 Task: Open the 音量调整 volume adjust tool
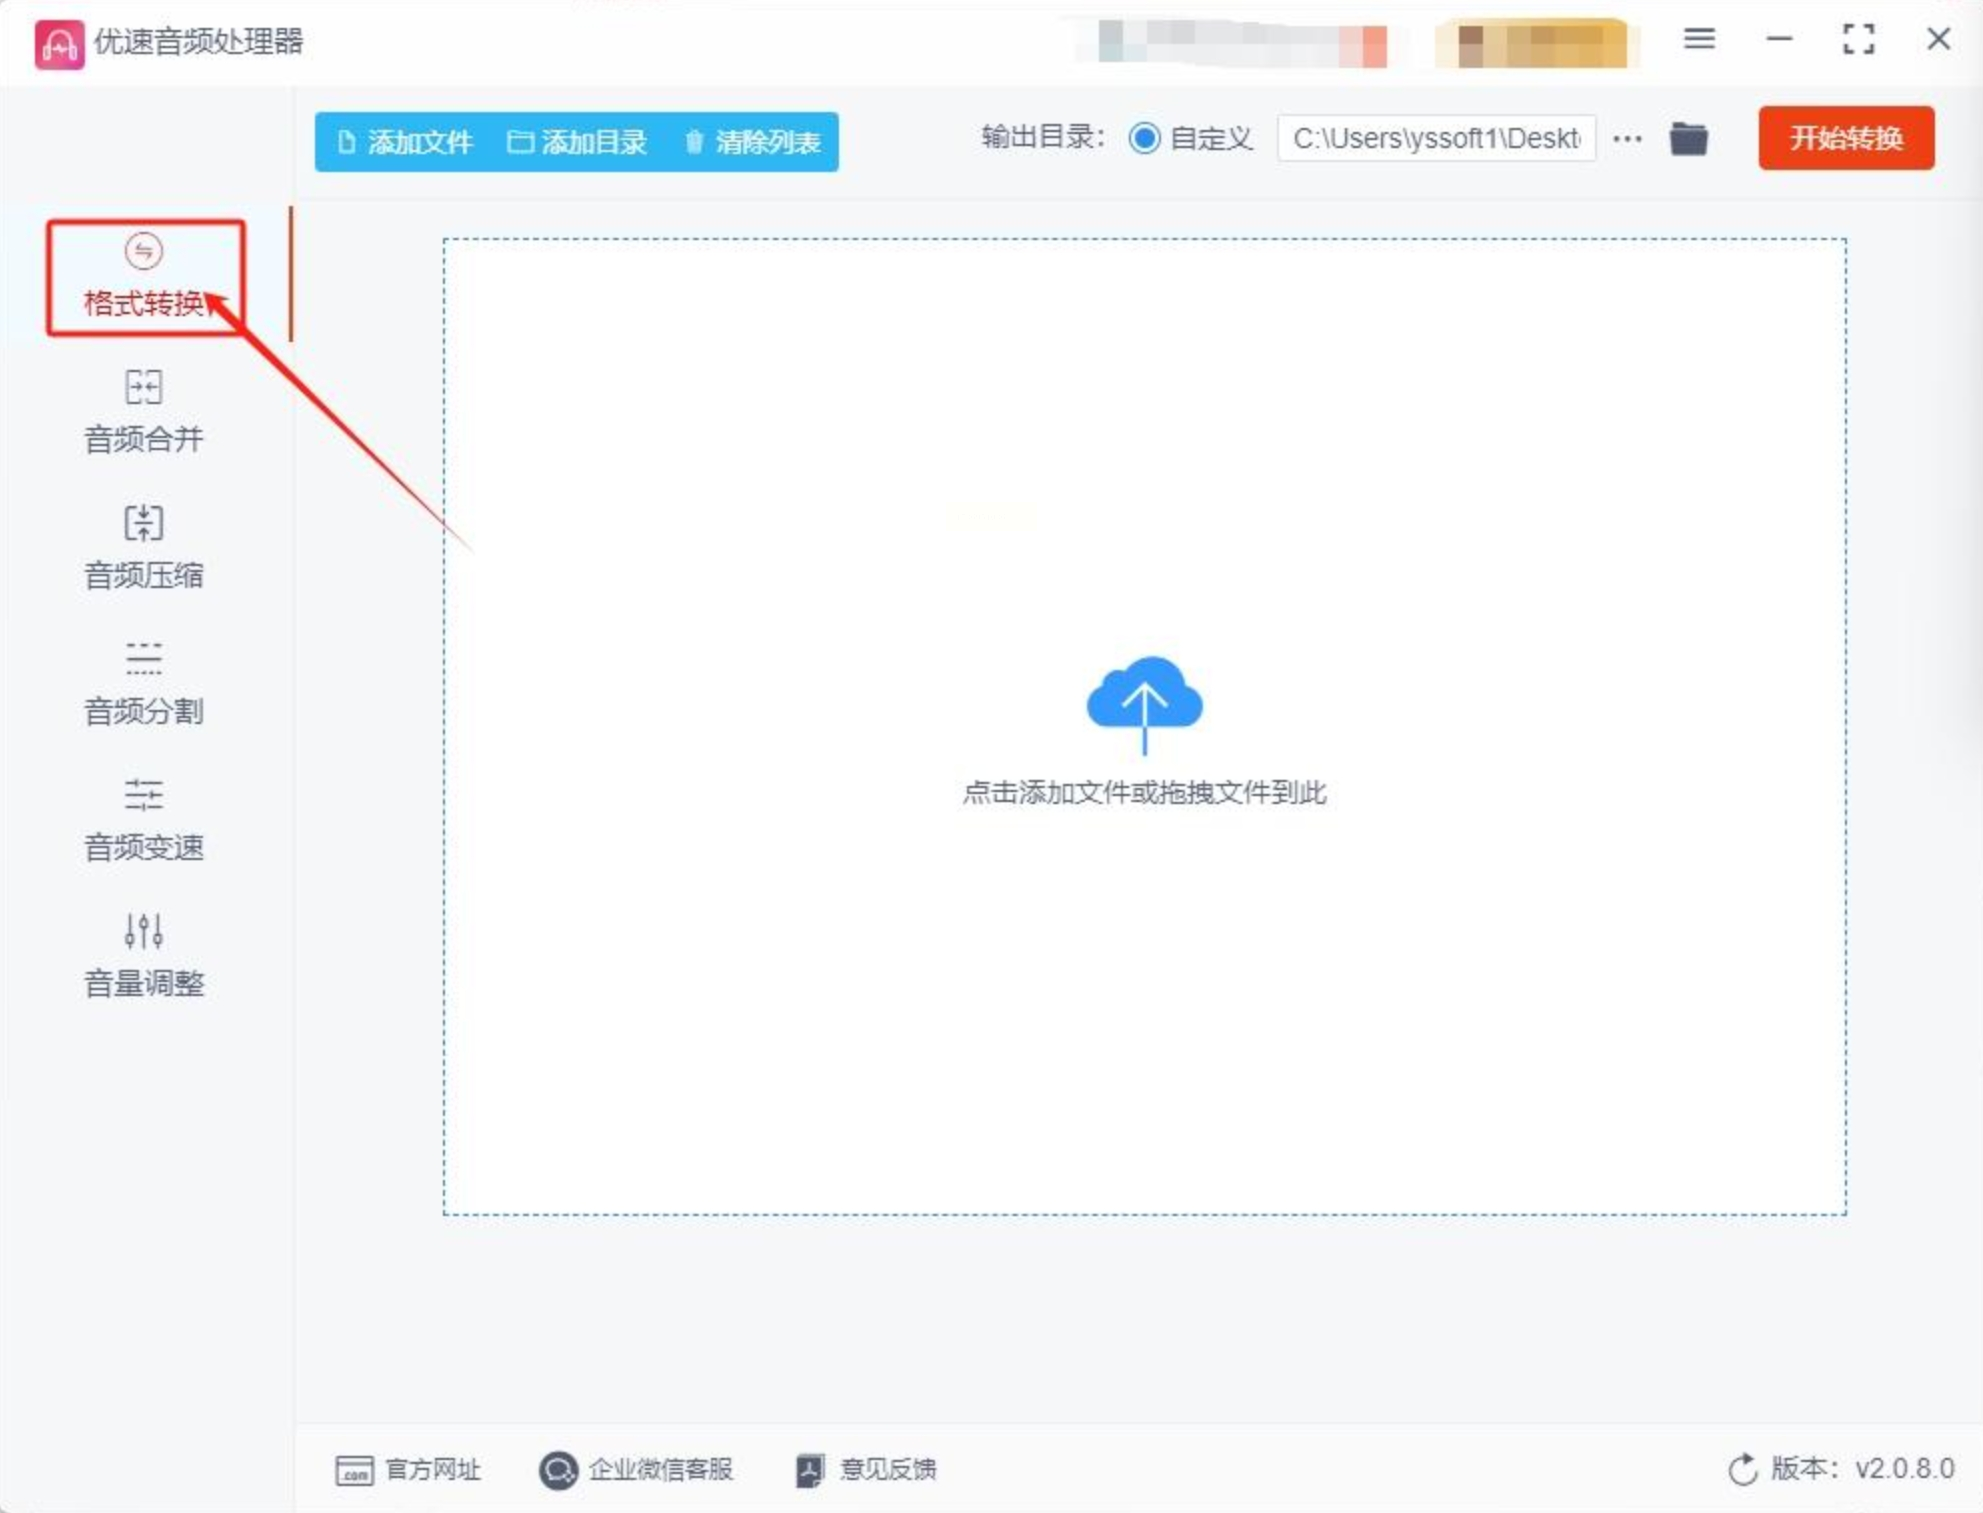143,954
